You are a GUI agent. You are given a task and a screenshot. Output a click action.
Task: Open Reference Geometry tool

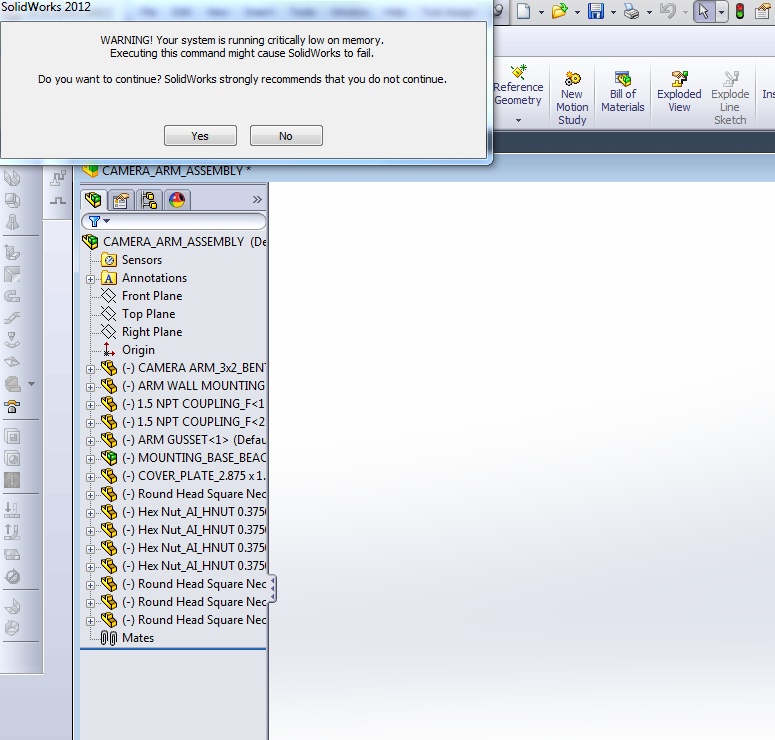[518, 85]
